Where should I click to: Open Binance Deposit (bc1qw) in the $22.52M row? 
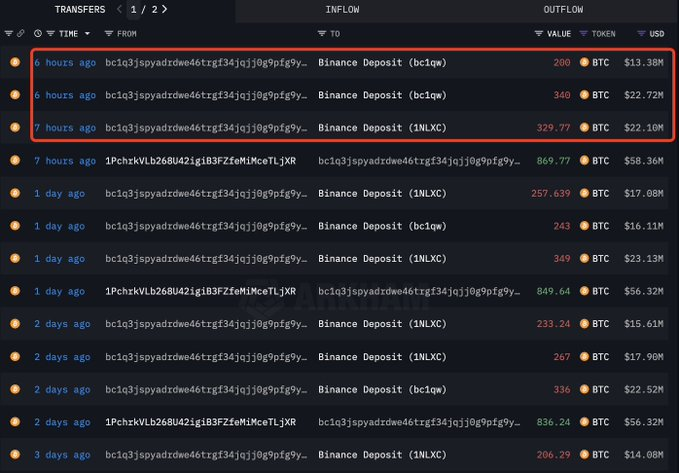pyautogui.click(x=382, y=389)
